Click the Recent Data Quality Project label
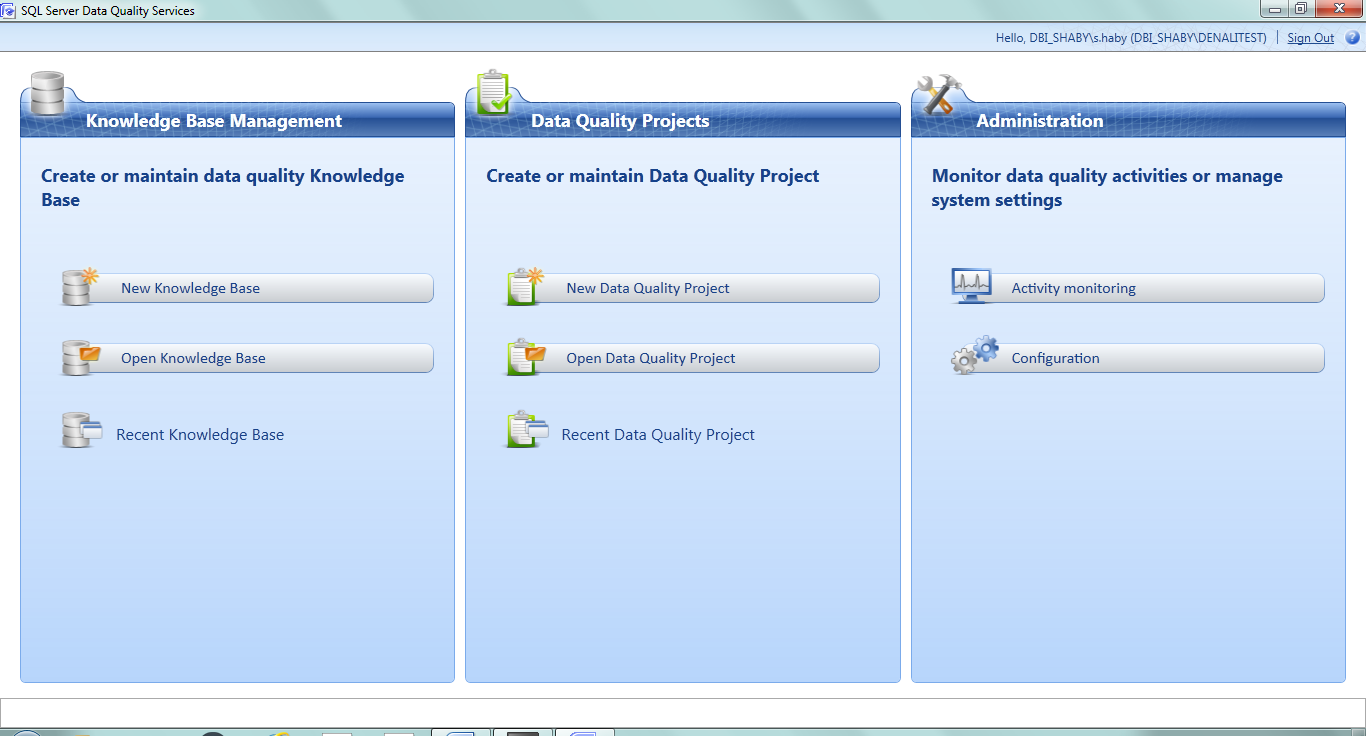1366x736 pixels. tap(658, 435)
